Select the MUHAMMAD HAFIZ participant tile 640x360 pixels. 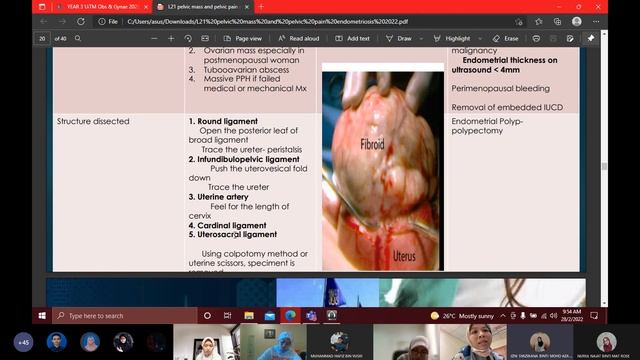[340, 342]
